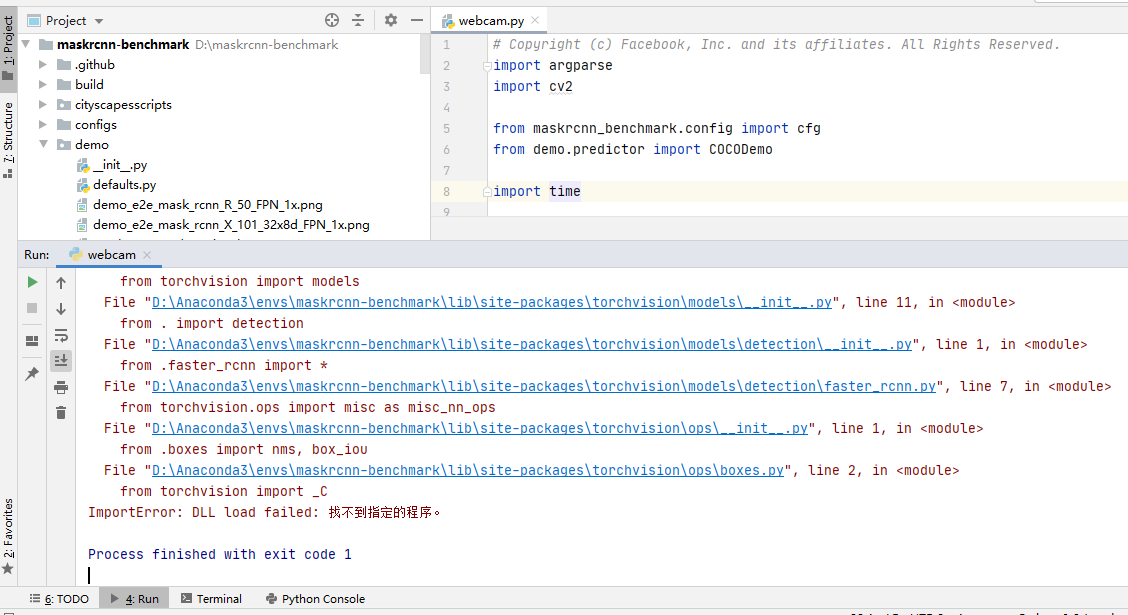The height and width of the screenshot is (615, 1128).
Task: Expand the .github folder
Action: point(43,65)
